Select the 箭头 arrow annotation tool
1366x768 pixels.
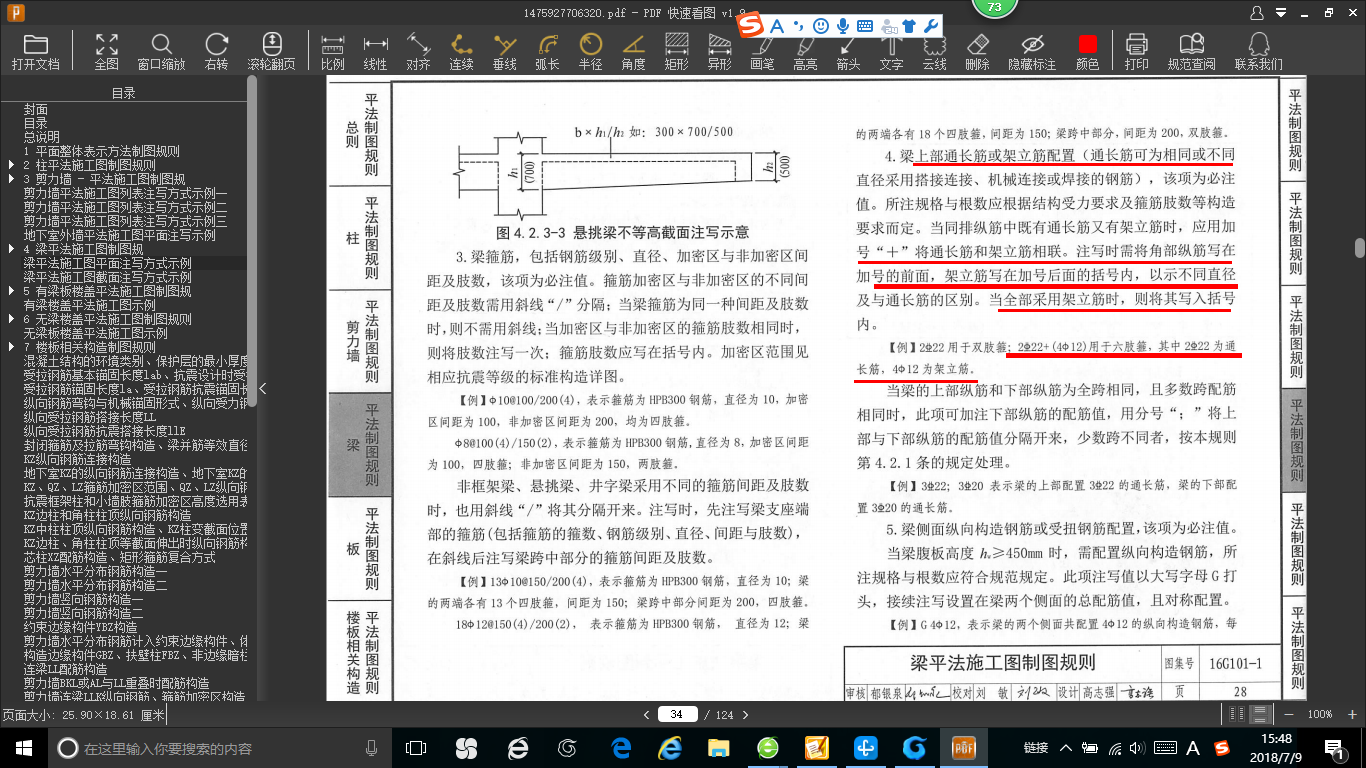tap(848, 51)
